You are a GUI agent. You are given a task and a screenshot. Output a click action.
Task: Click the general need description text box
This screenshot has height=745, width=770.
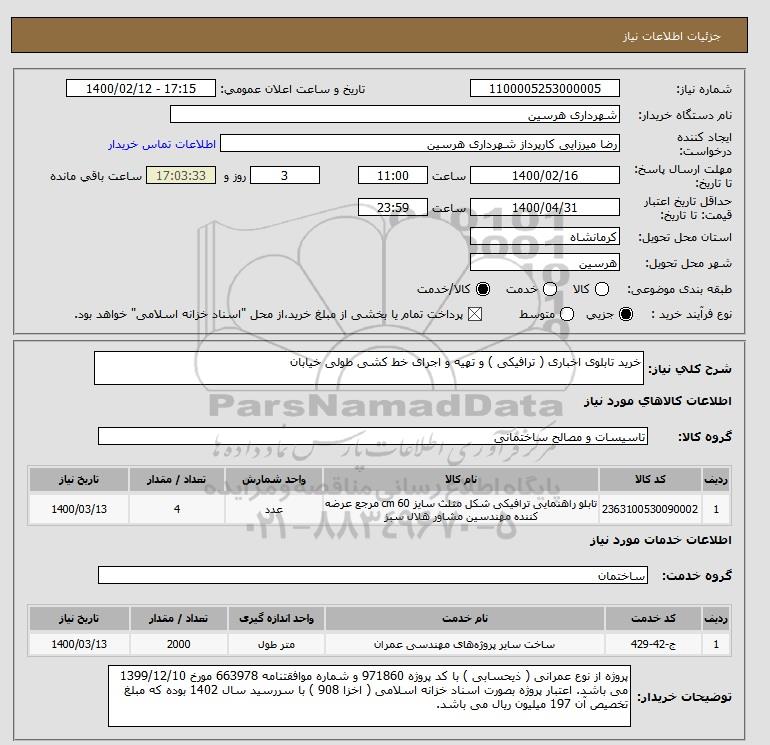(x=369, y=368)
